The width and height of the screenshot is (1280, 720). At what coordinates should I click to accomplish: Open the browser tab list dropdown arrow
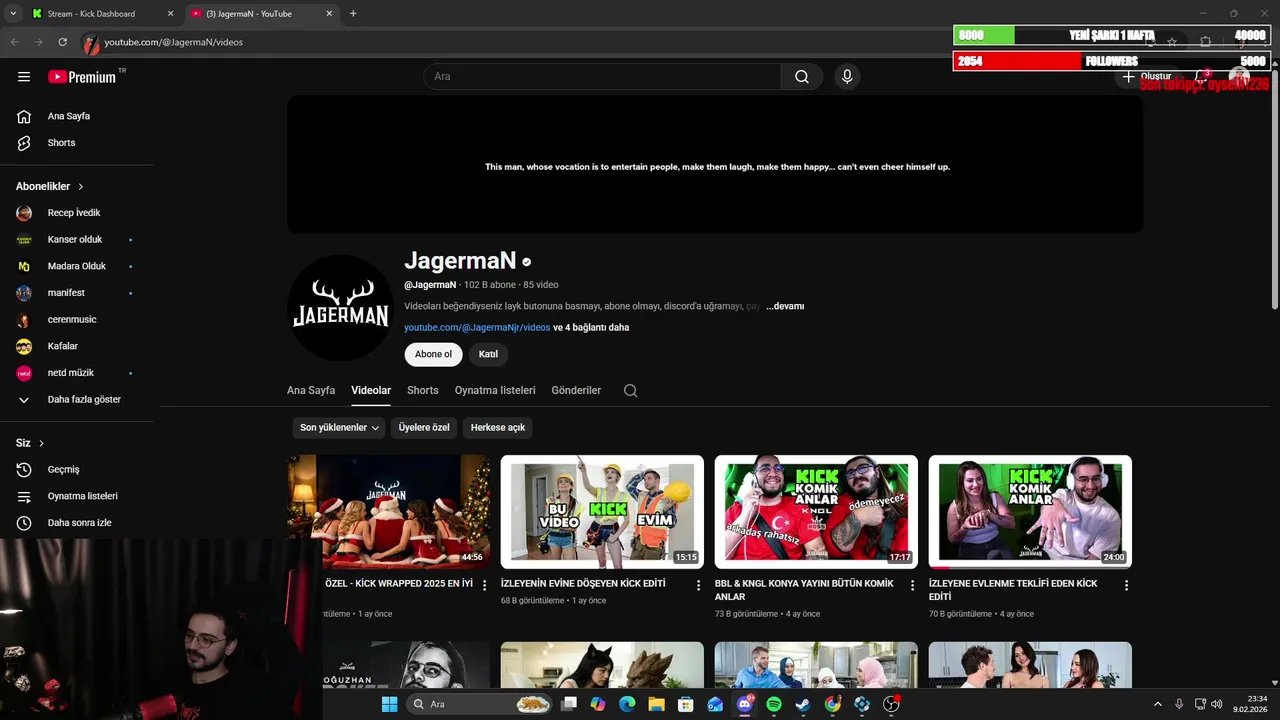(13, 14)
